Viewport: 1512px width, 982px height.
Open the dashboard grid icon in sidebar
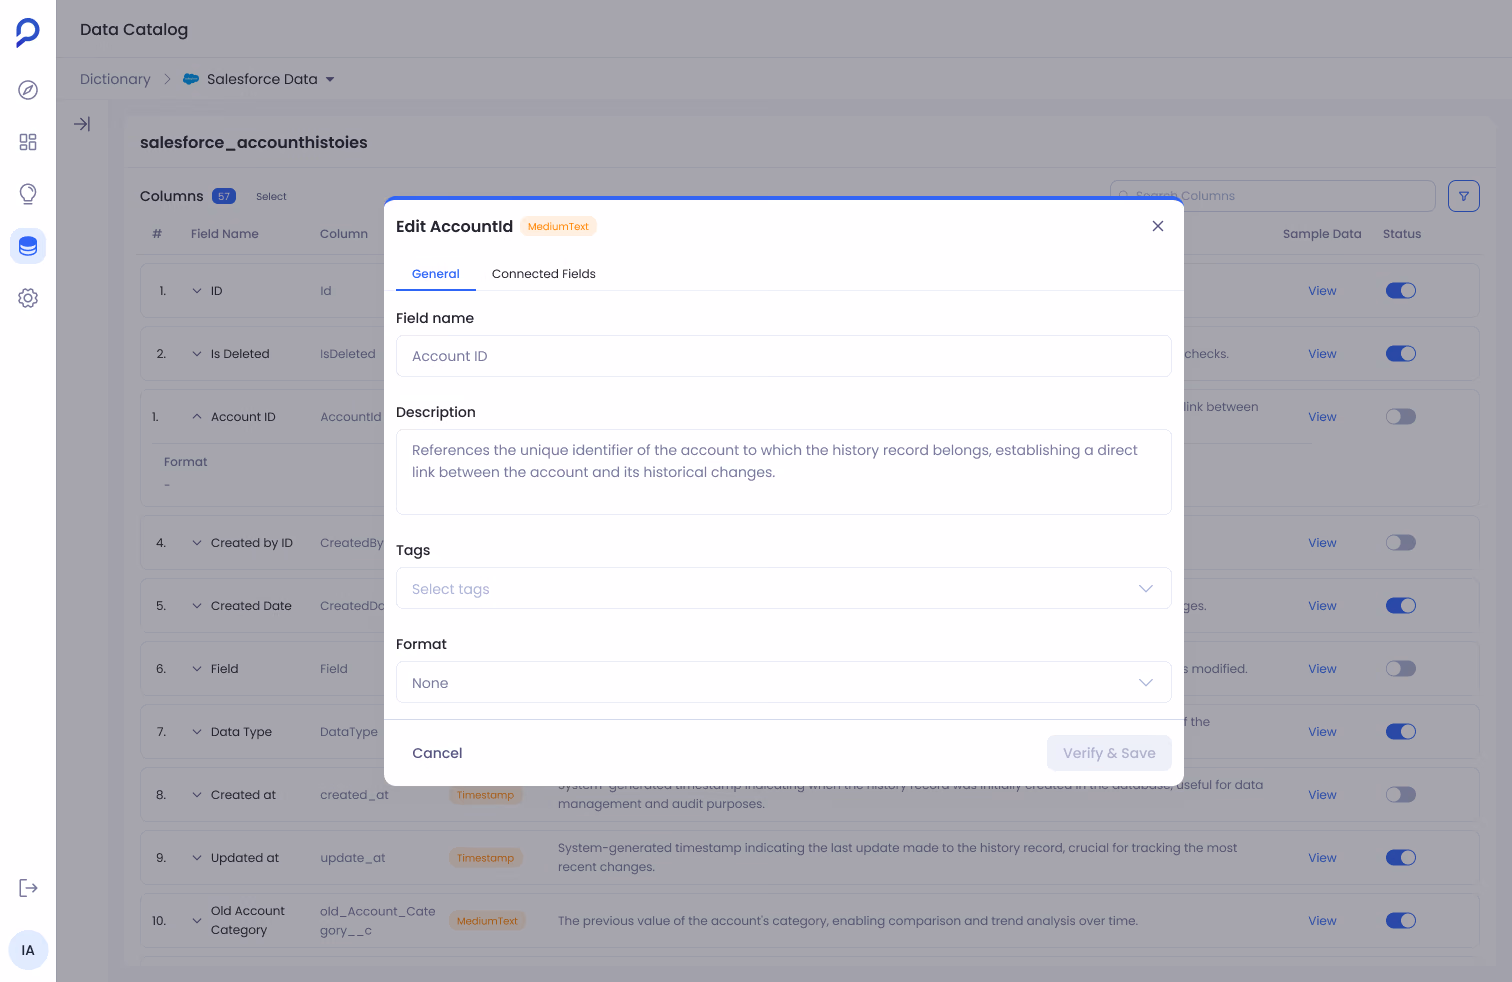[28, 142]
